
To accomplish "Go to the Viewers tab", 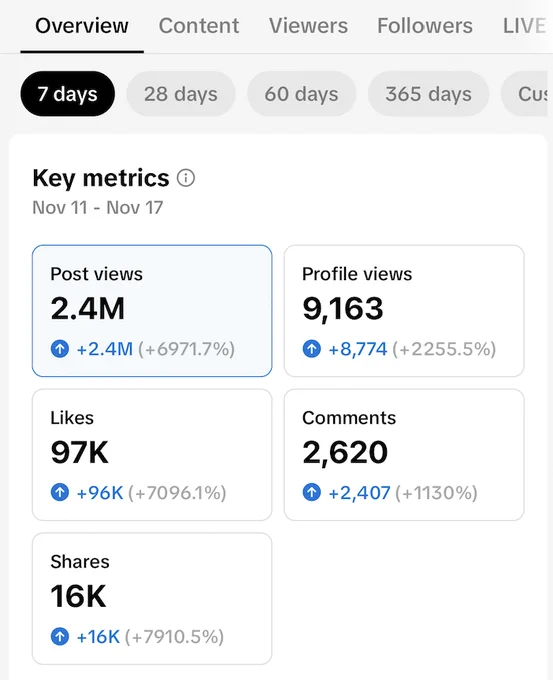I will tap(308, 26).
